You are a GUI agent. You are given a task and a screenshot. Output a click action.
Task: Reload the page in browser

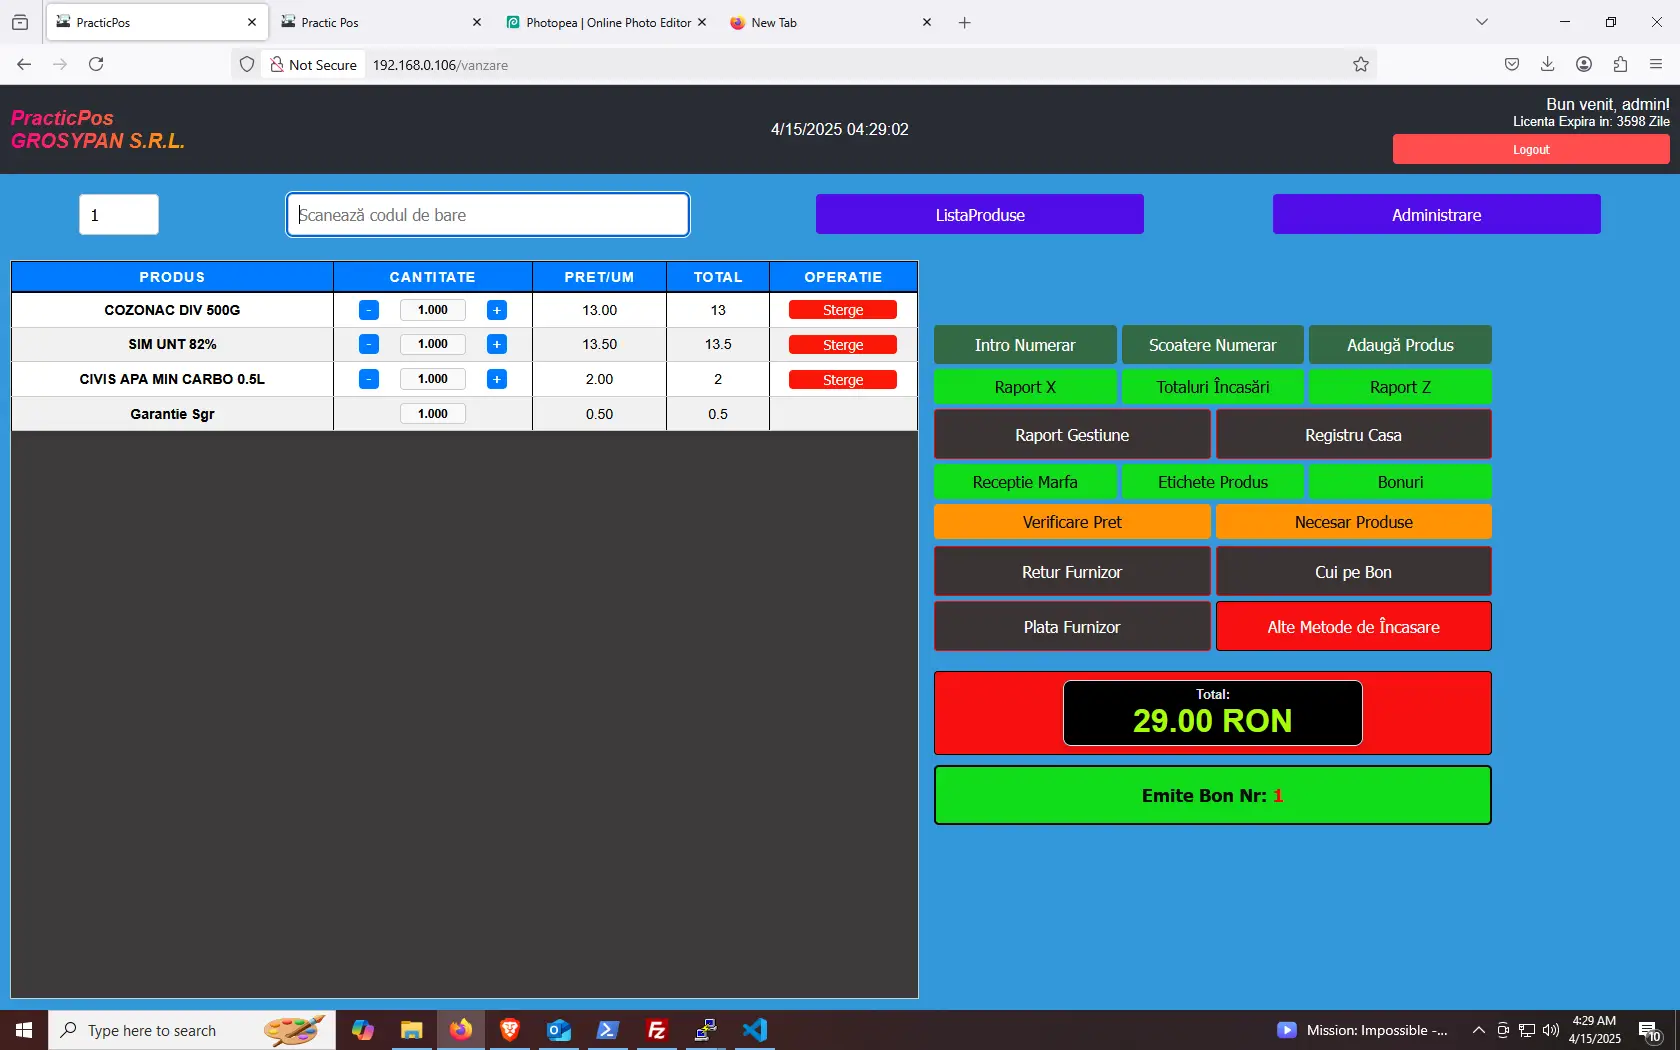96,65
